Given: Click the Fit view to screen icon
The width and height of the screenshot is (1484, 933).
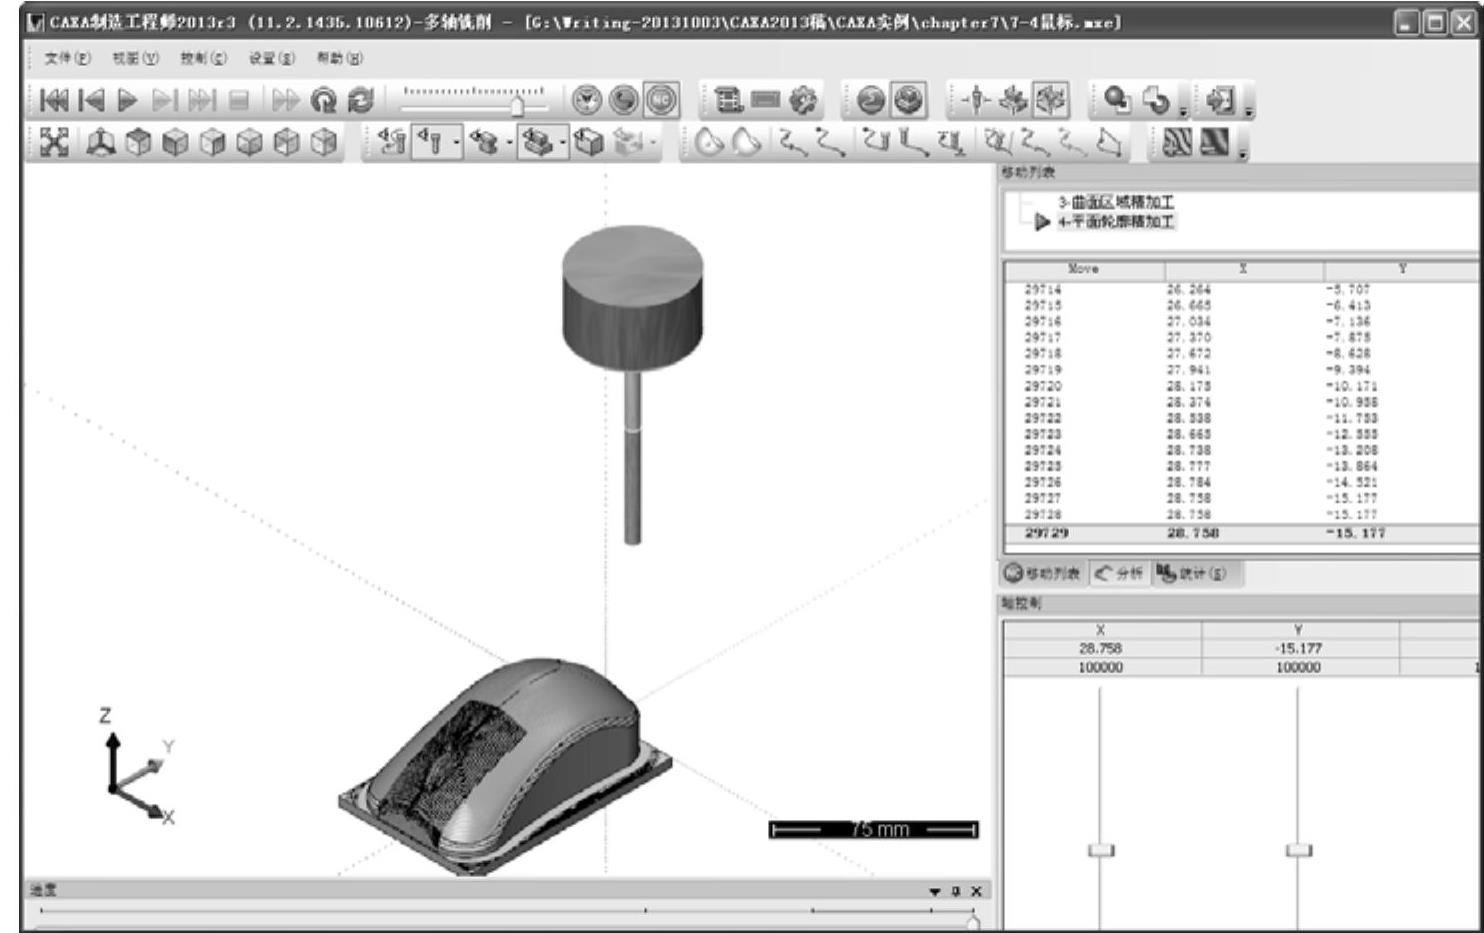Looking at the screenshot, I should 54,143.
